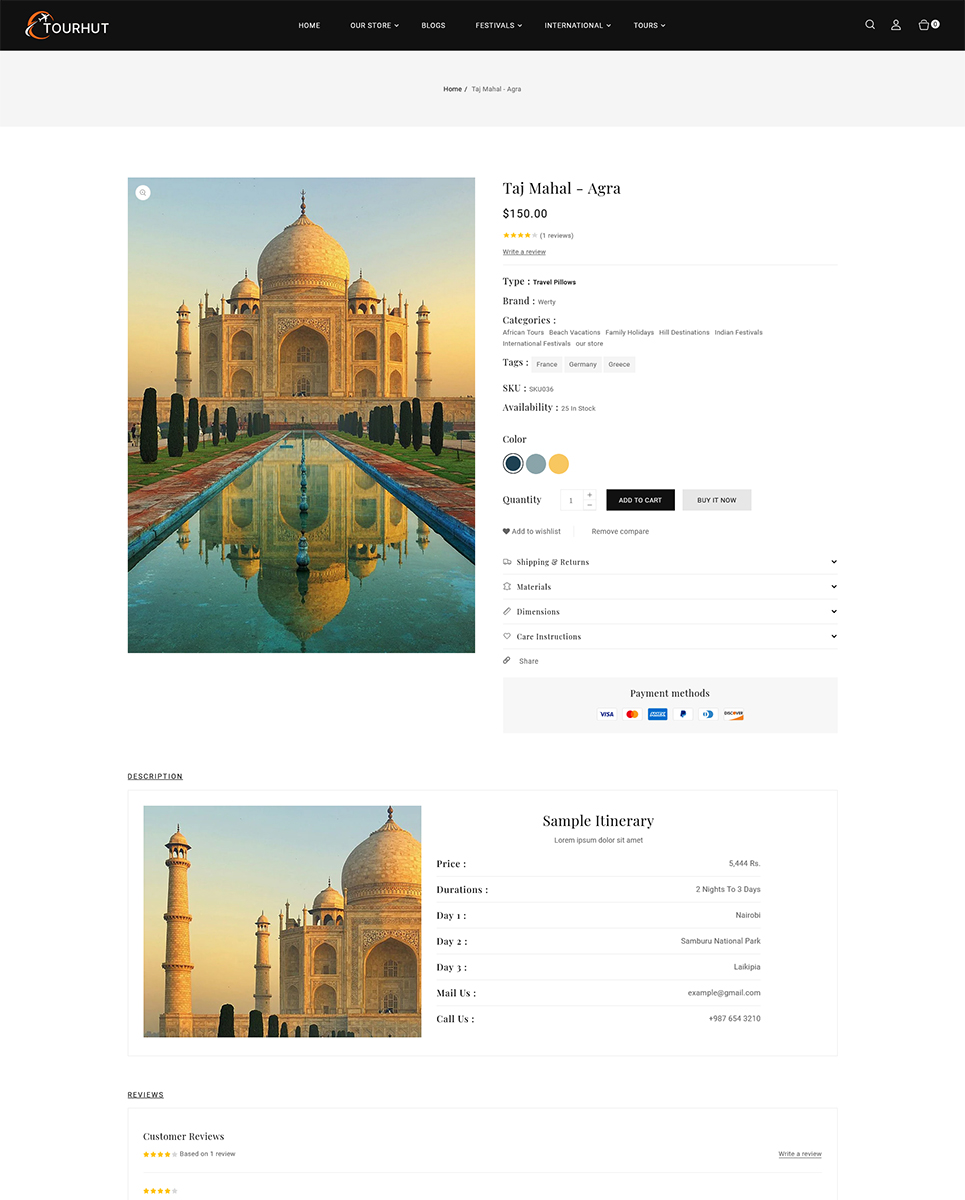Increase quantity with the plus stepper
This screenshot has height=1200, width=965.
[x=590, y=495]
